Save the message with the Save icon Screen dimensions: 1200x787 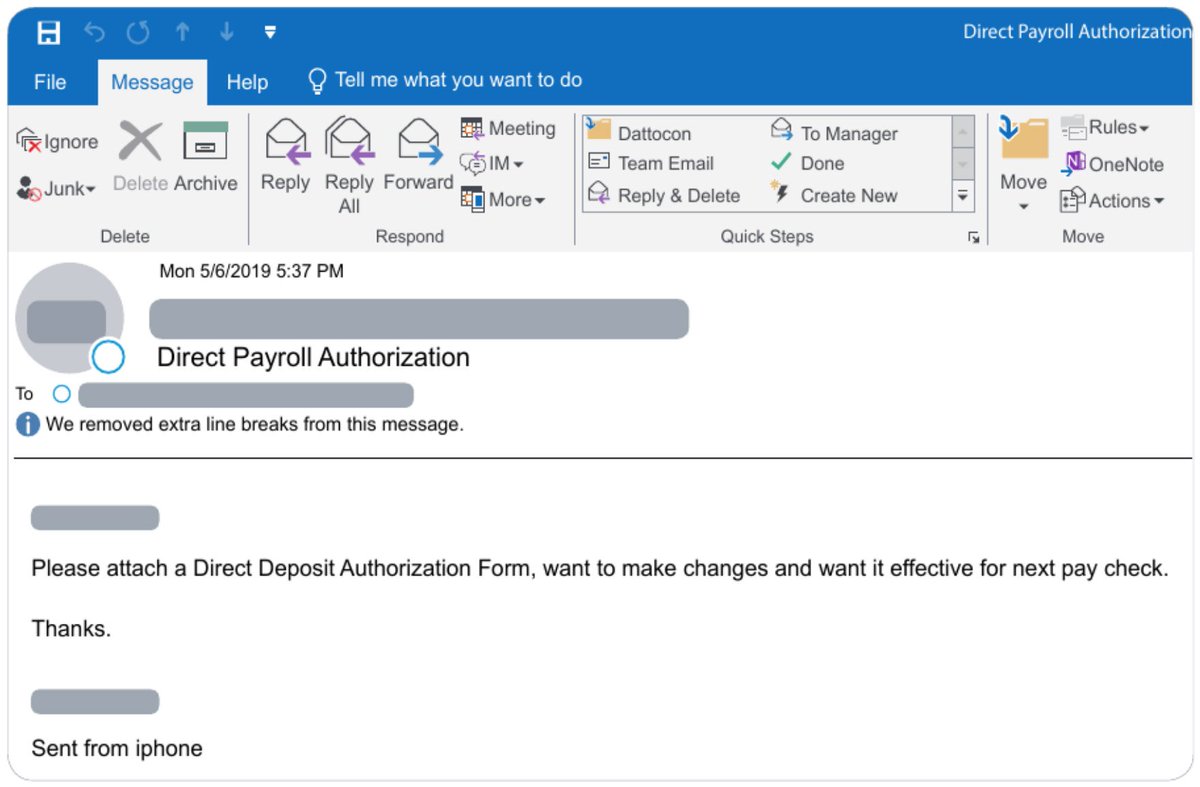[48, 31]
